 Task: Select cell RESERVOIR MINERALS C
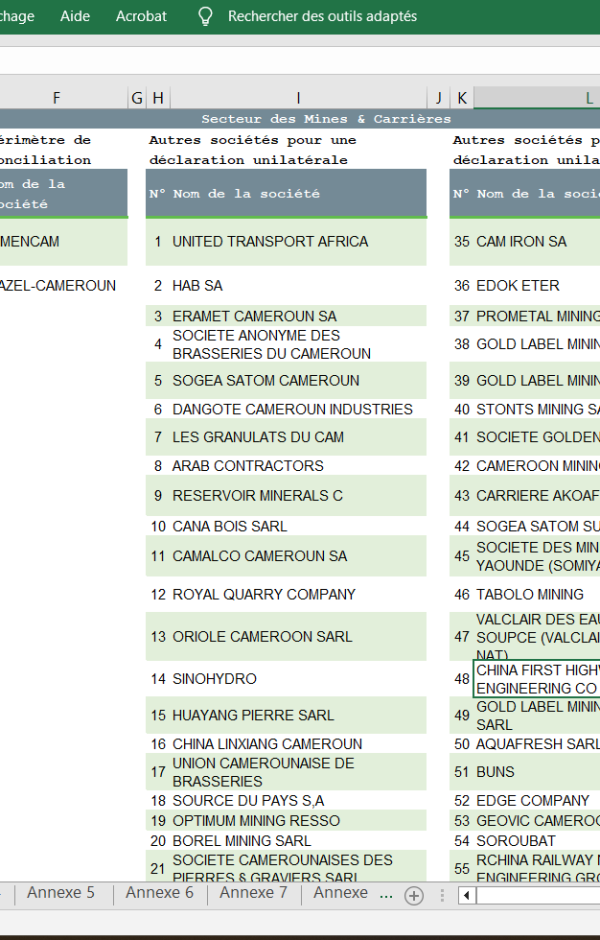click(x=299, y=496)
